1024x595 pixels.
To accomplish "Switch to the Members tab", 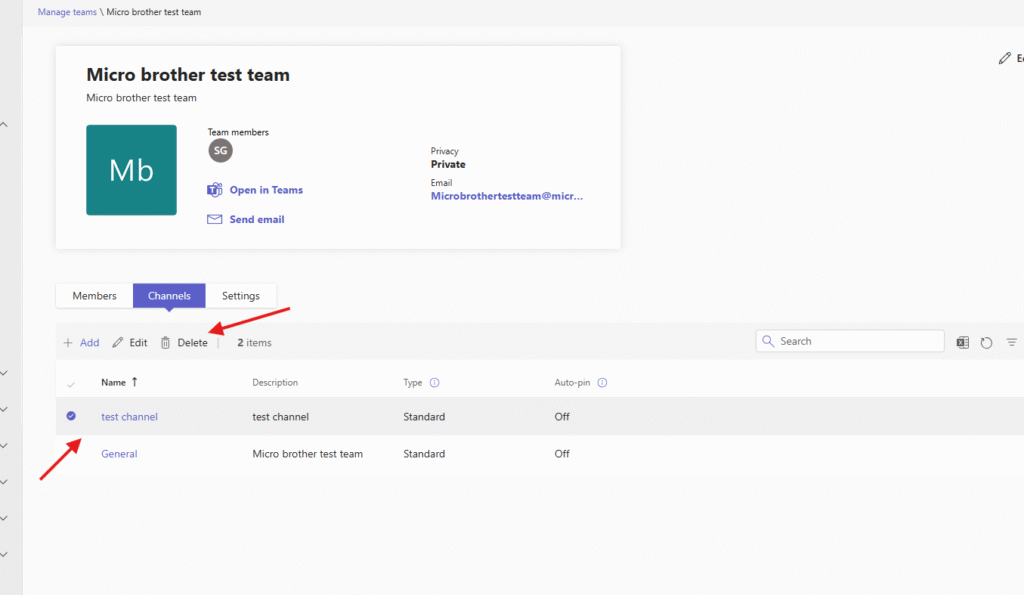I will (94, 296).
